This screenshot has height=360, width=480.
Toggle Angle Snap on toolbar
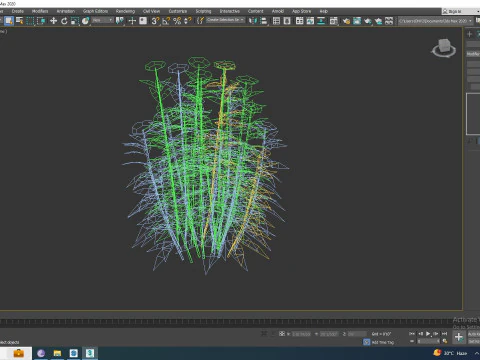(x=166, y=21)
